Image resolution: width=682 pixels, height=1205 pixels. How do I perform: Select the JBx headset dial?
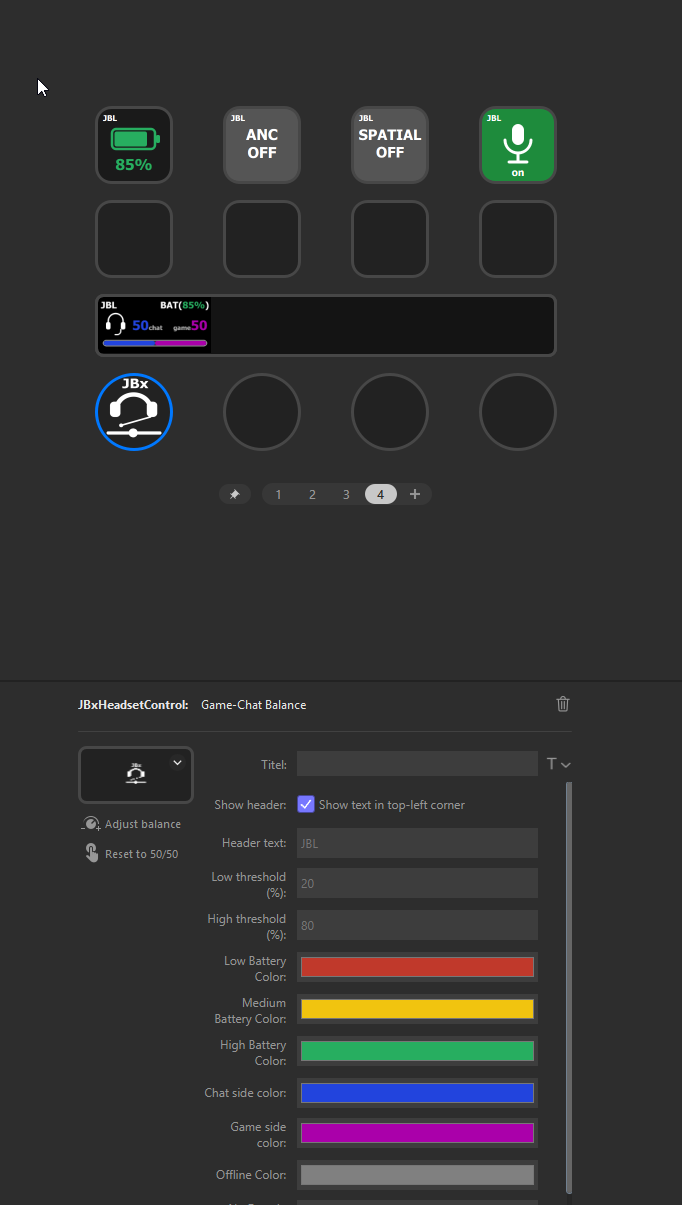(x=134, y=412)
